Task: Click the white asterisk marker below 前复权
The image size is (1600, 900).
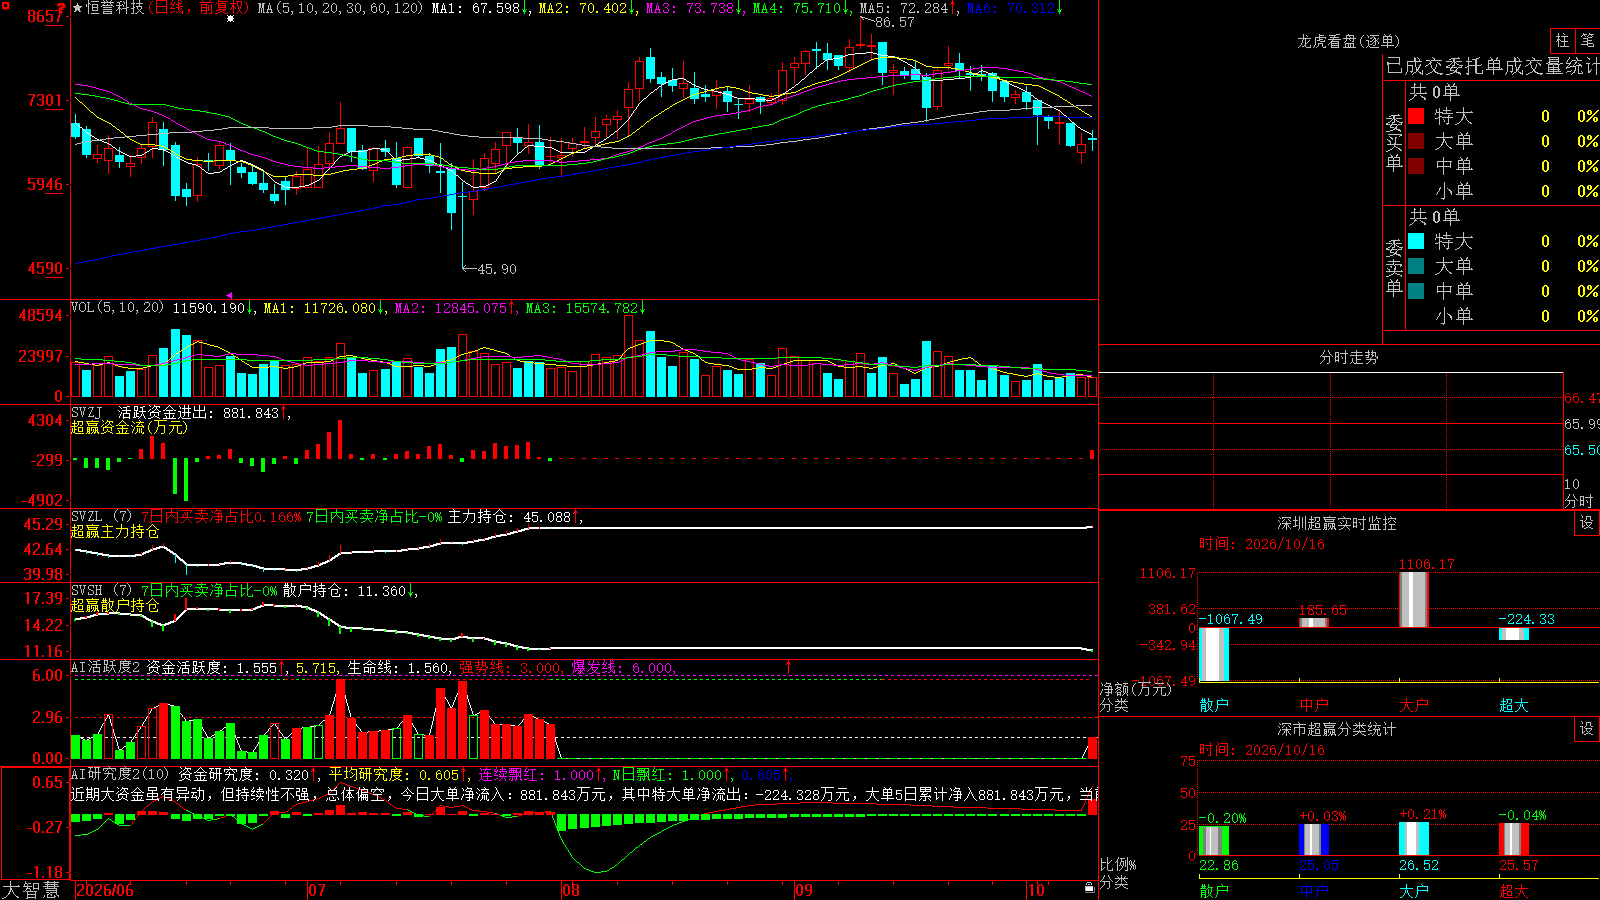Action: click(231, 18)
